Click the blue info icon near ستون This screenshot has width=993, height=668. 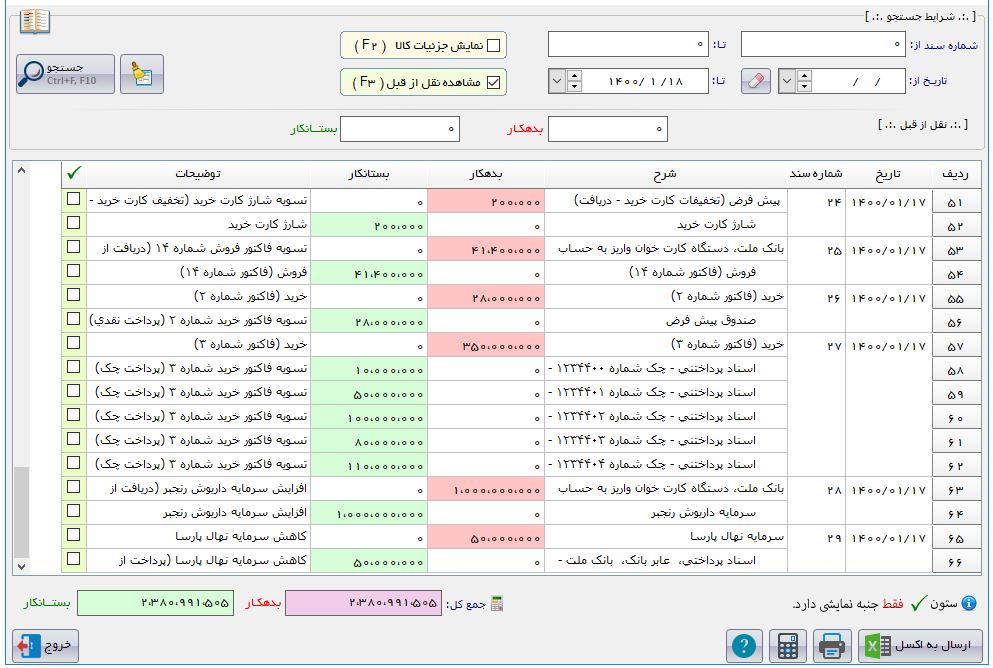(969, 603)
